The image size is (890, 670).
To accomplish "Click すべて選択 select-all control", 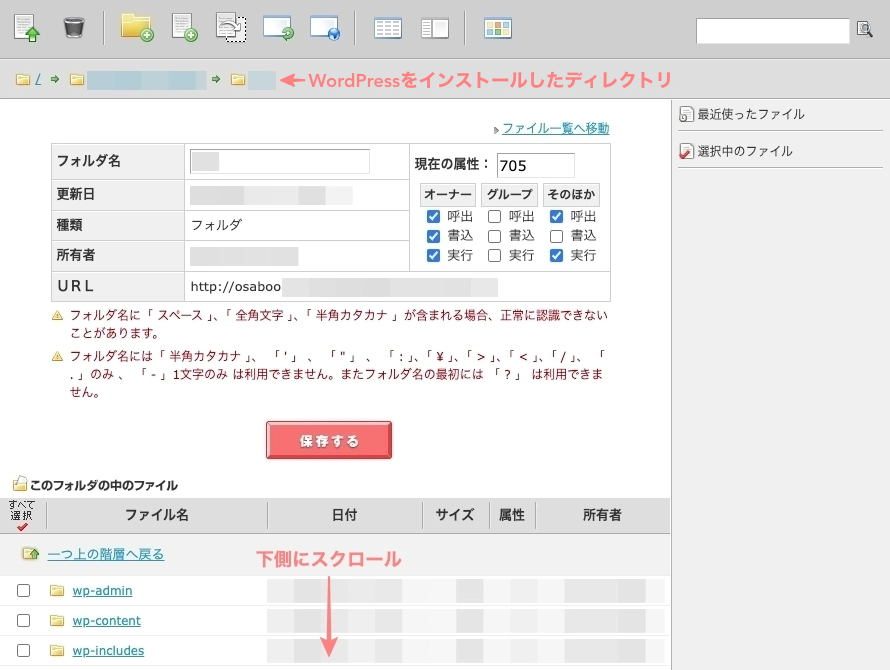I will [22, 515].
